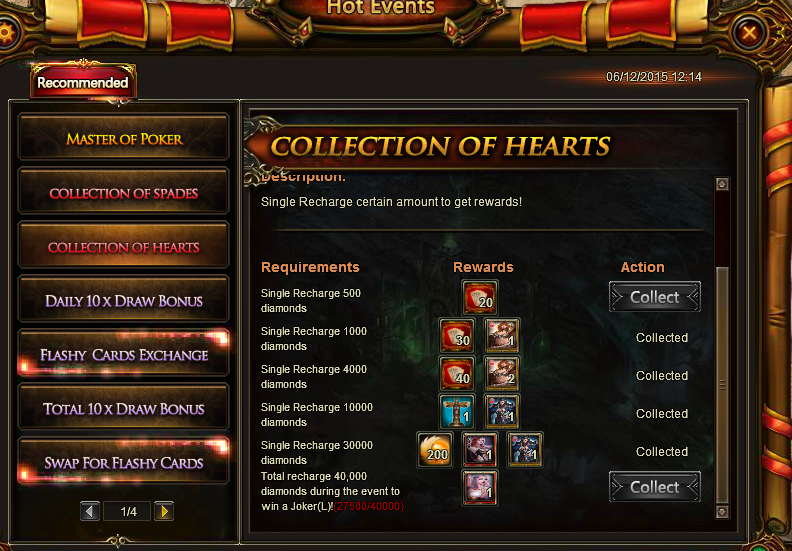The image size is (792, 551).
Task: Go to next events page arrow
Action: [x=164, y=511]
